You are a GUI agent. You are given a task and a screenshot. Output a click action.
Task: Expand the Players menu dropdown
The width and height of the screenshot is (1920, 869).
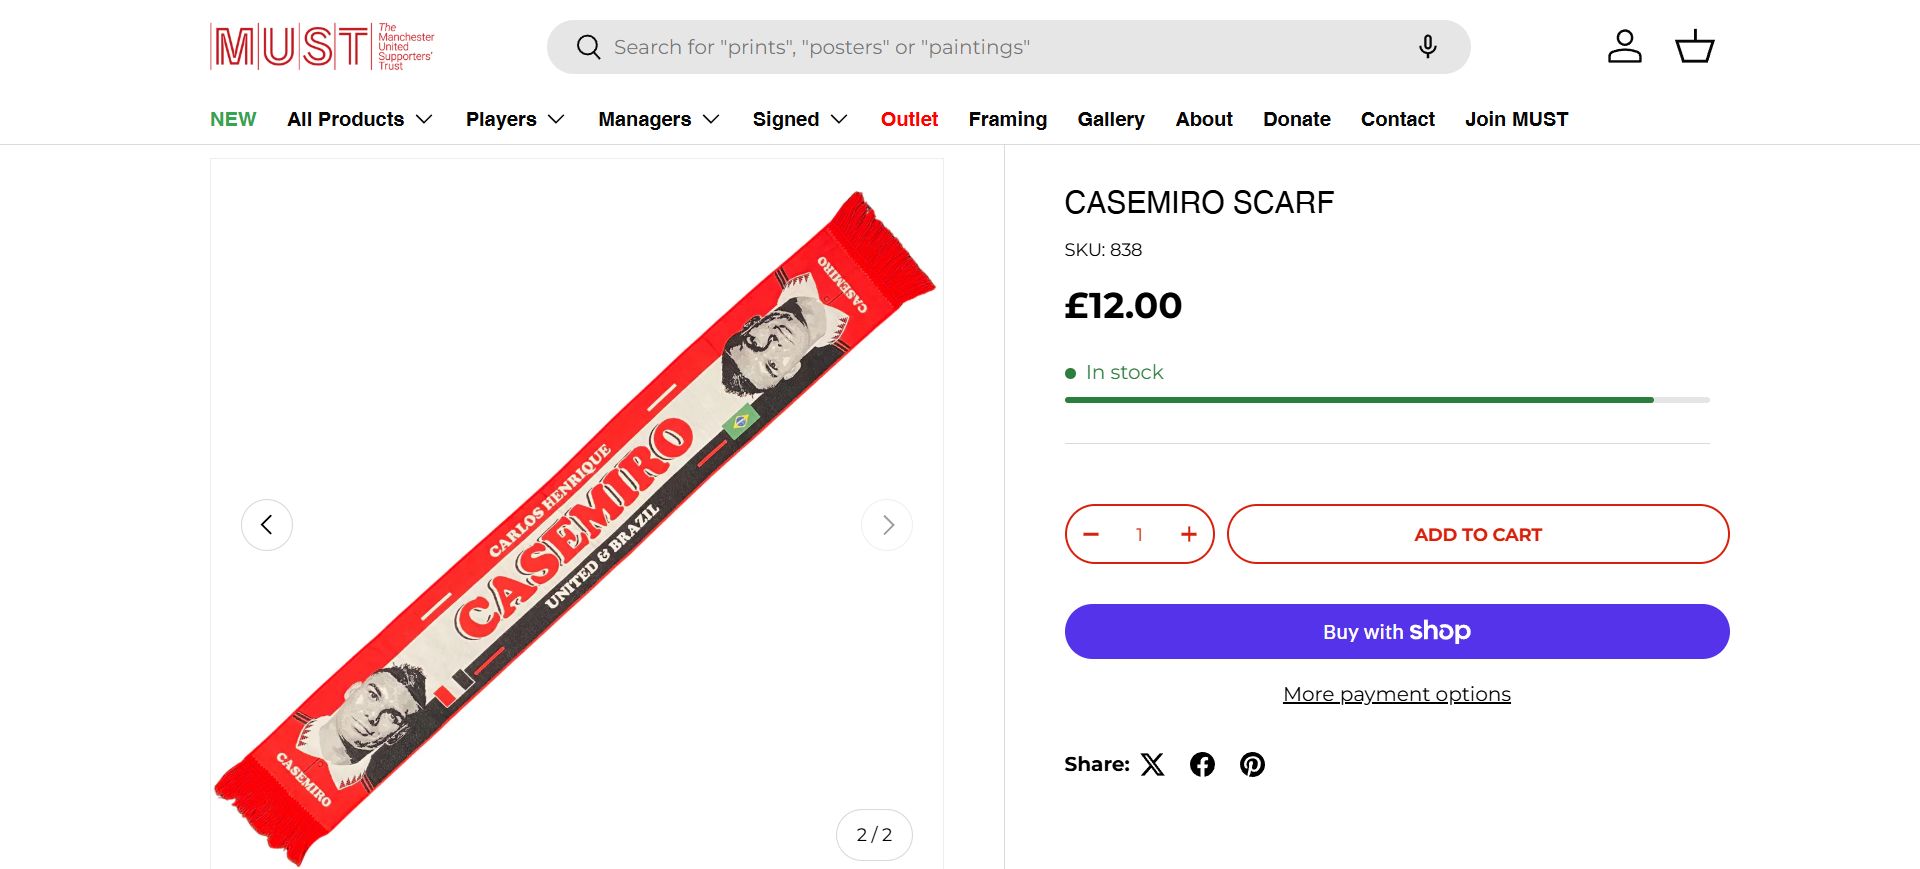pos(515,120)
